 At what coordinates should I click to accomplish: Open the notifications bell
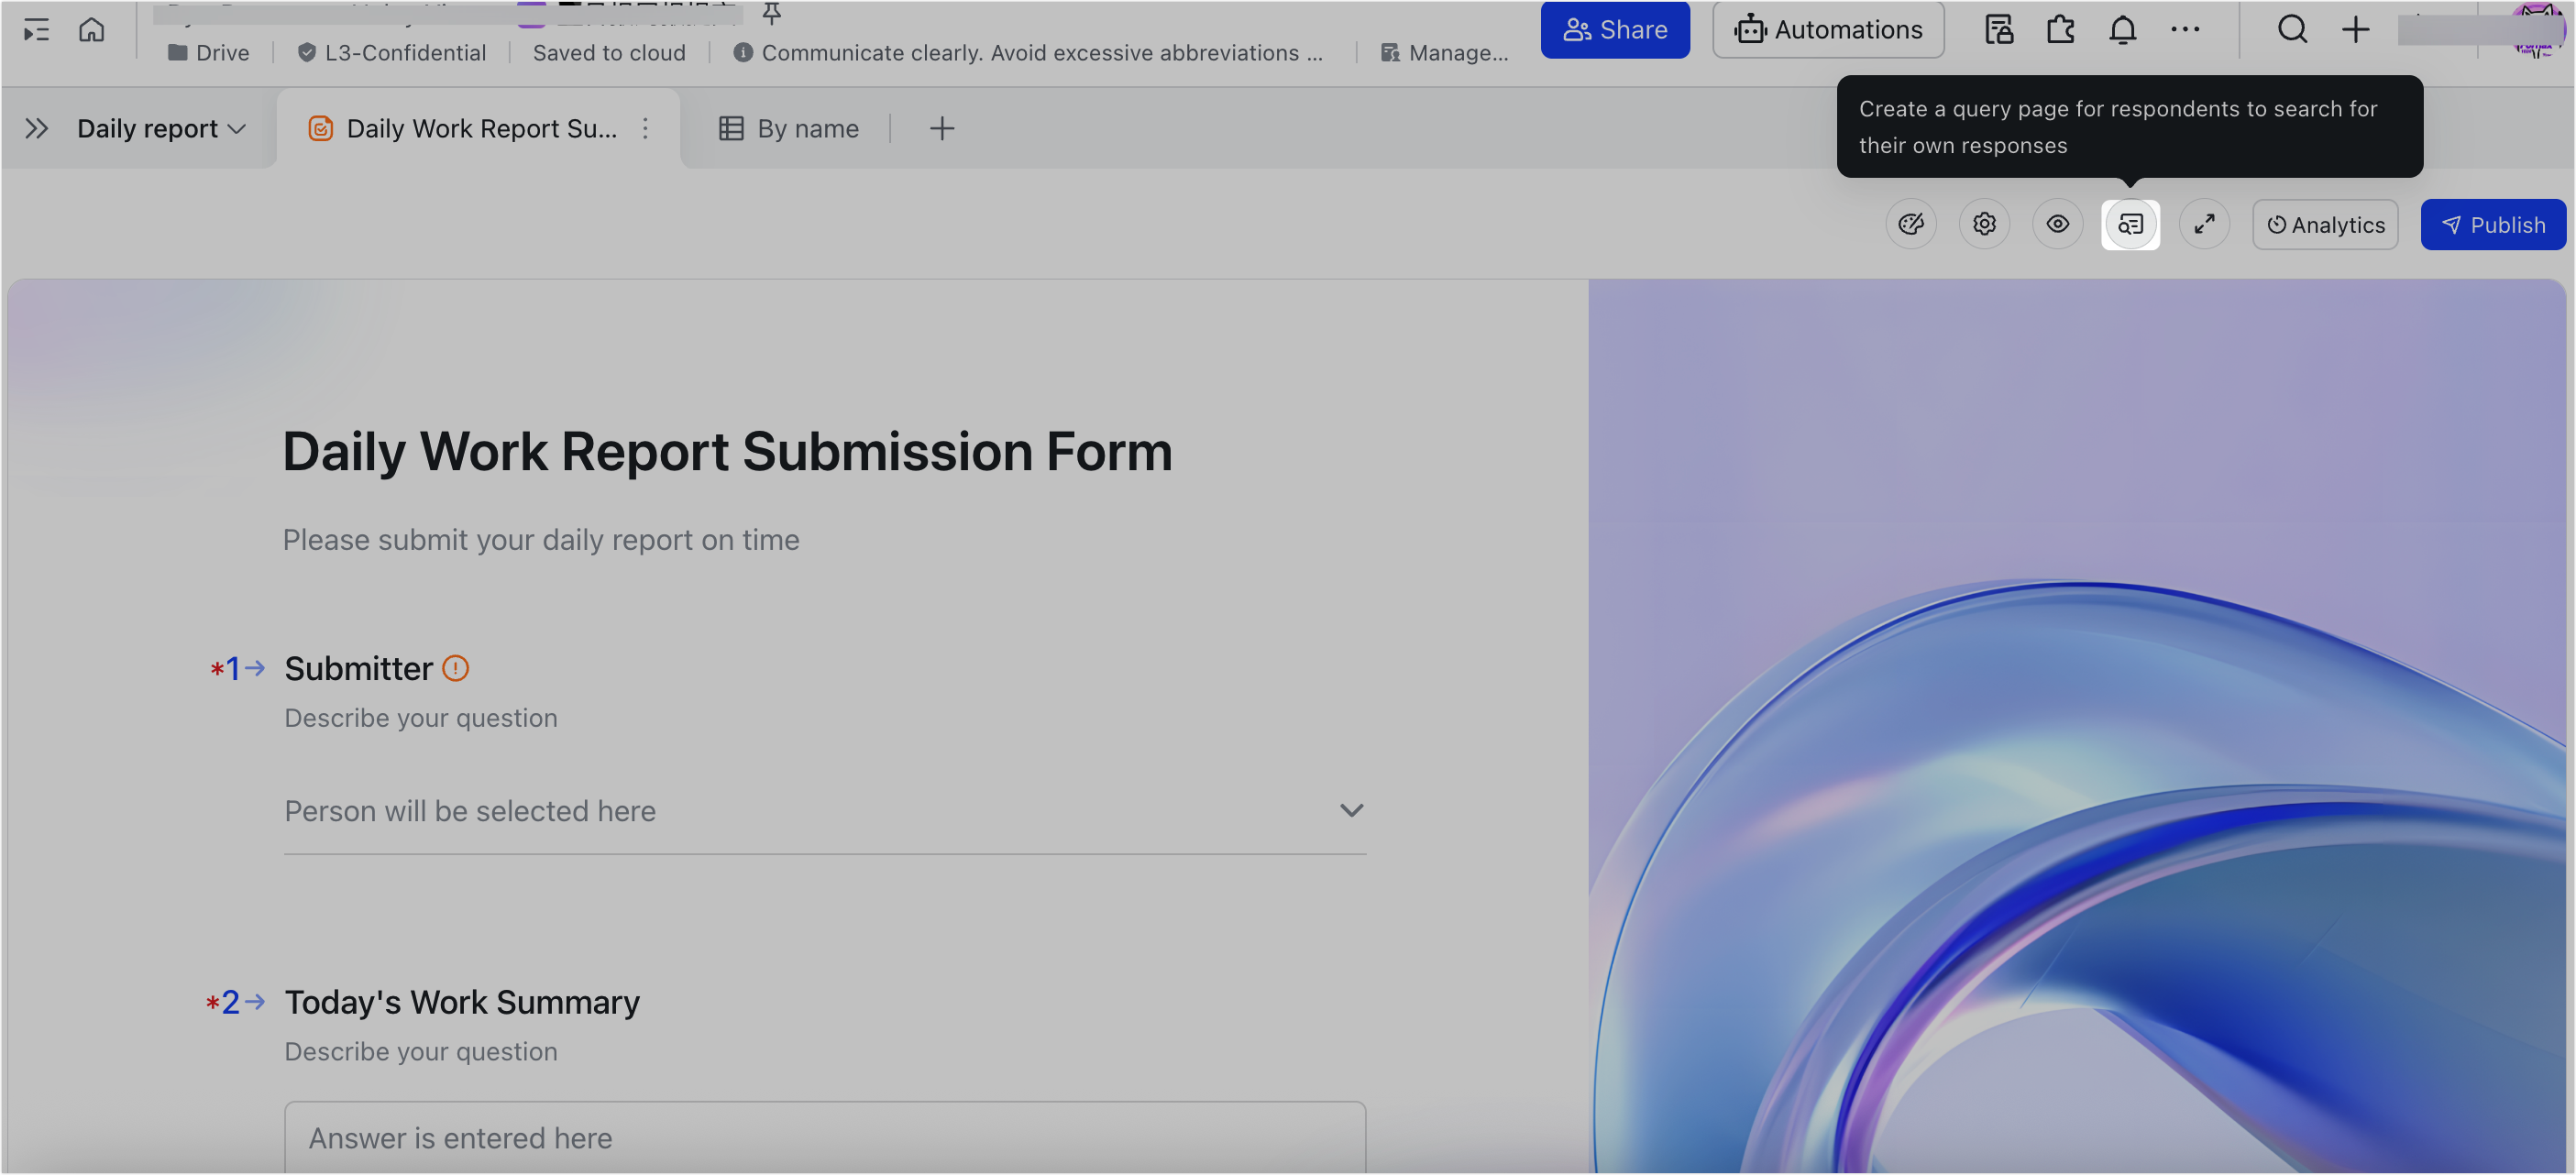pos(2122,30)
